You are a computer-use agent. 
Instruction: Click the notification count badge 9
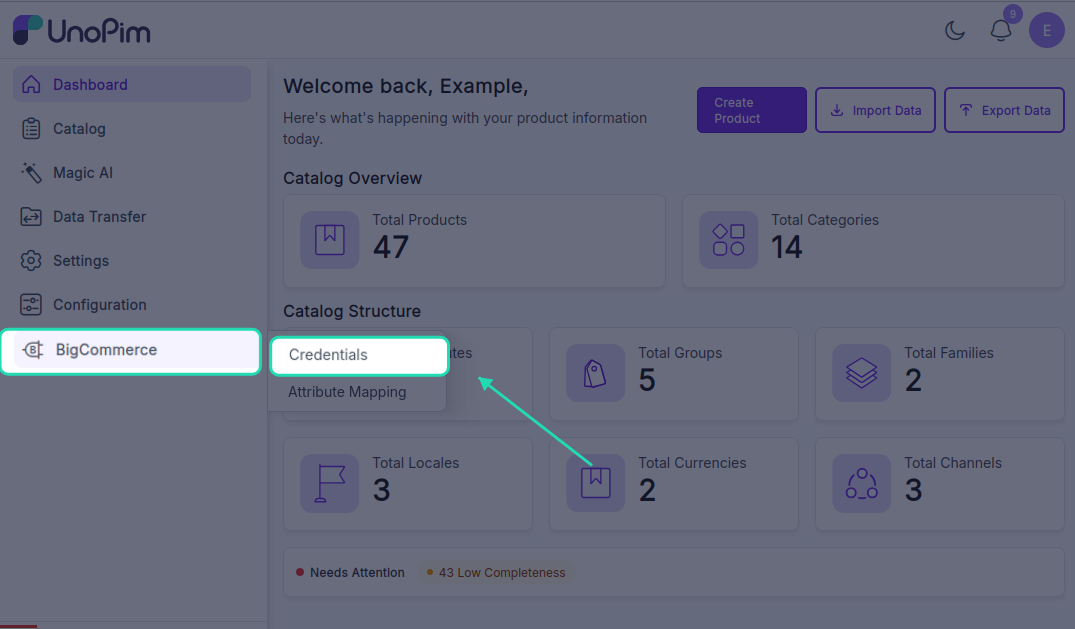(x=1013, y=14)
